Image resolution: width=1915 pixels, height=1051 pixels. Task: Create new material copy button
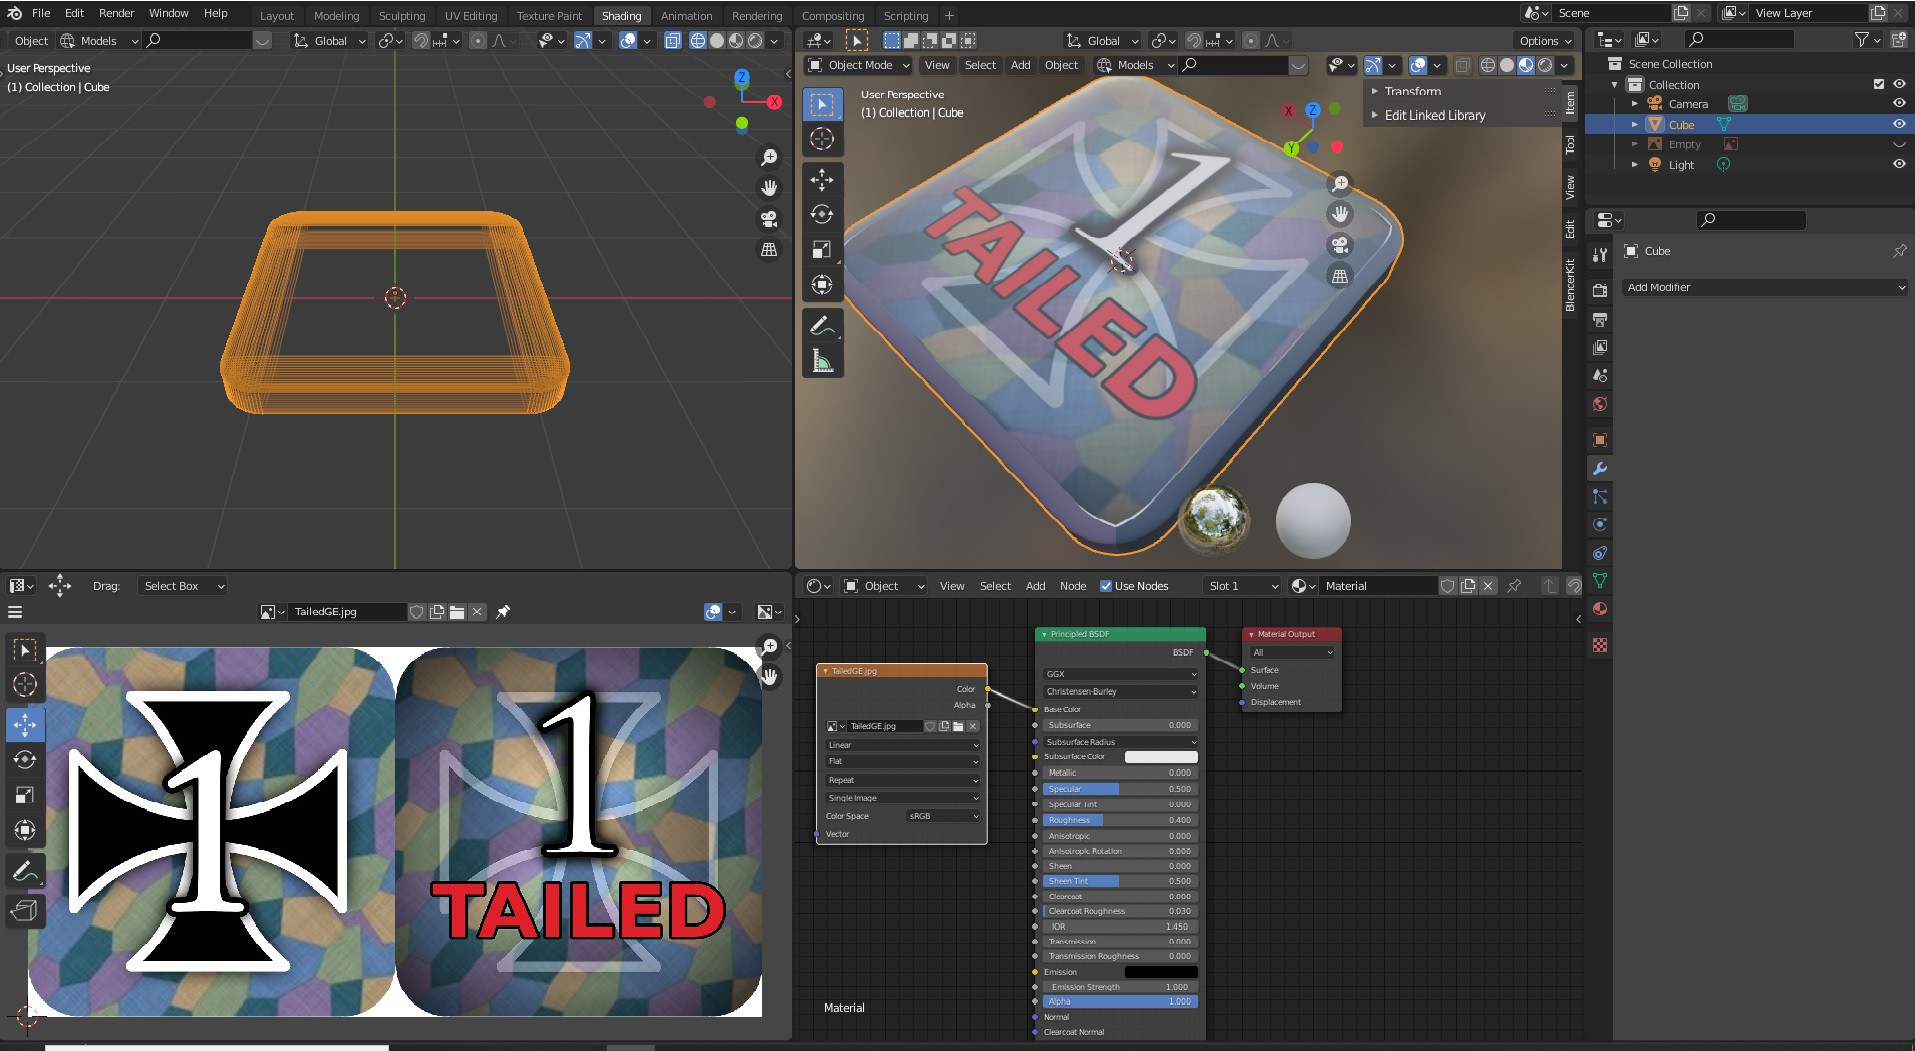click(x=1468, y=586)
